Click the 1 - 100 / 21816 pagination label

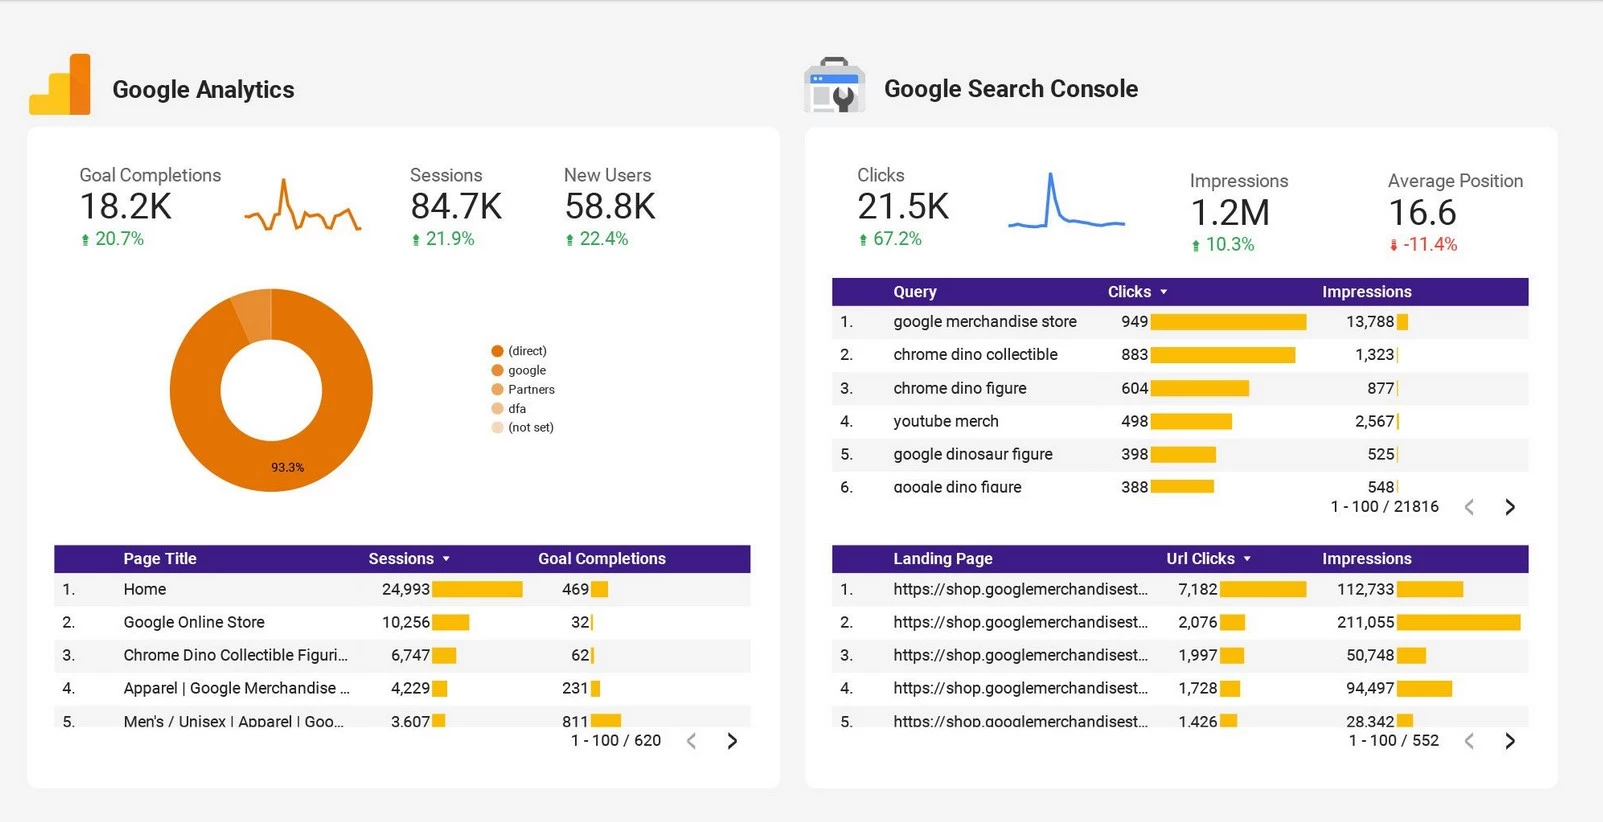(x=1385, y=507)
